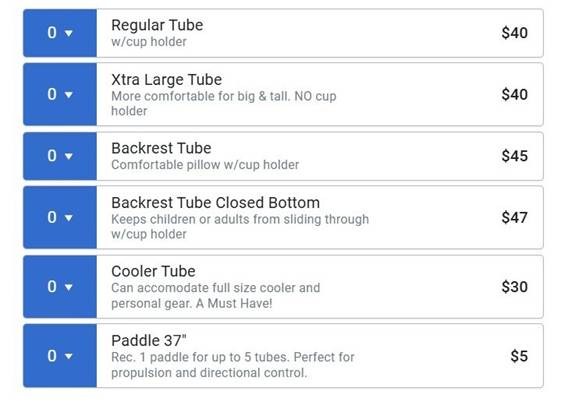Open the Paddle 37" quantity dropdown
The height and width of the screenshot is (402, 575).
(60, 356)
